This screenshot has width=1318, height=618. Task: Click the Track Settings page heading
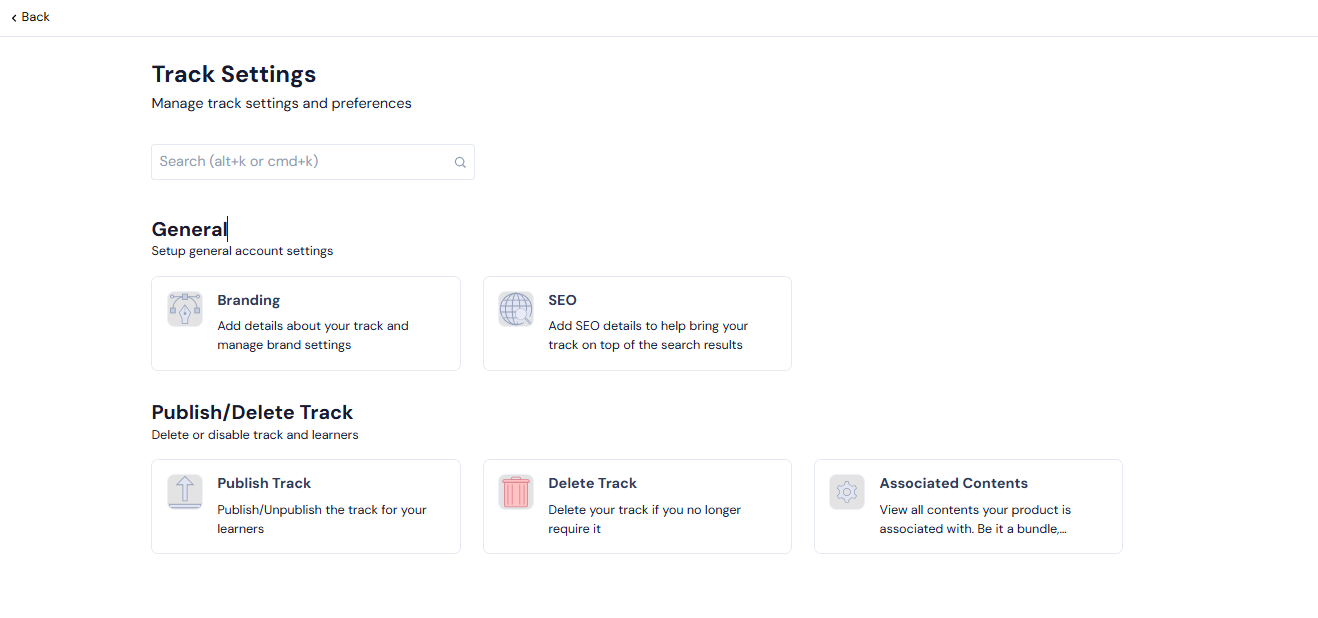pyautogui.click(x=233, y=74)
